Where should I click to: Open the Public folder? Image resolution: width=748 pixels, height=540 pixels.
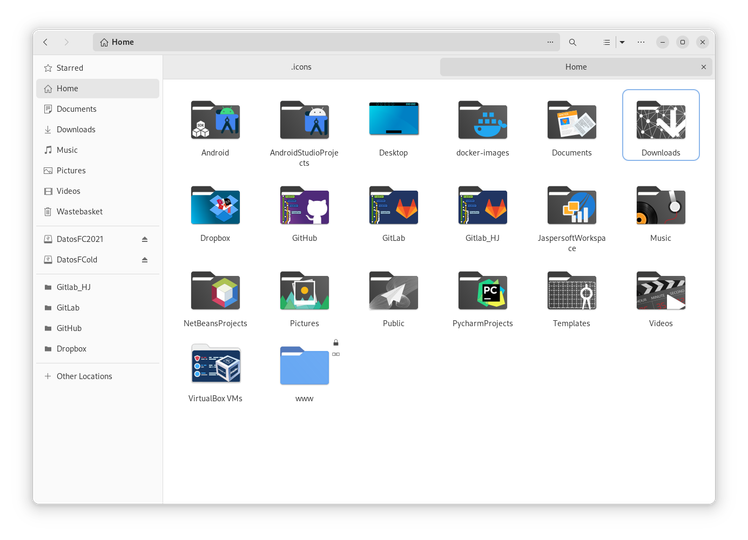[394, 291]
